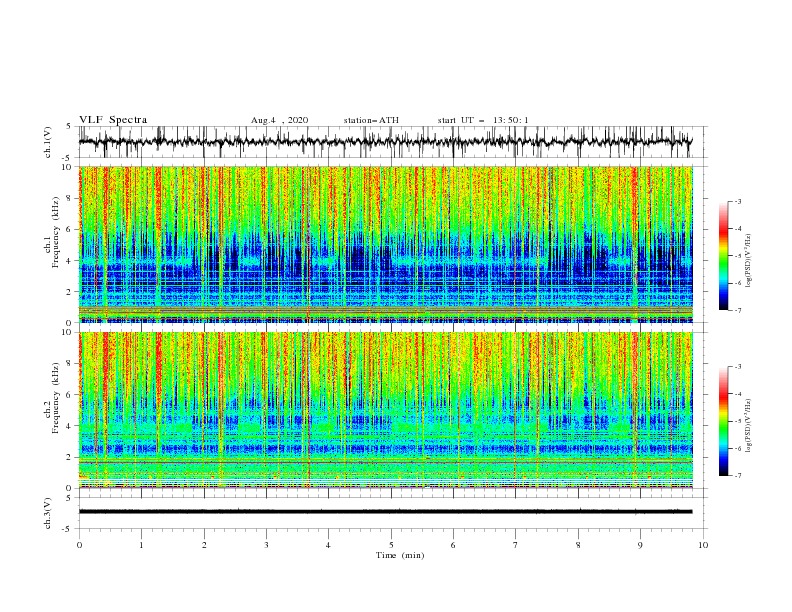The image size is (792, 612).
Task: Select lower colorbar "log(PSD)(V²/Hz)" label
Action: (x=749, y=425)
